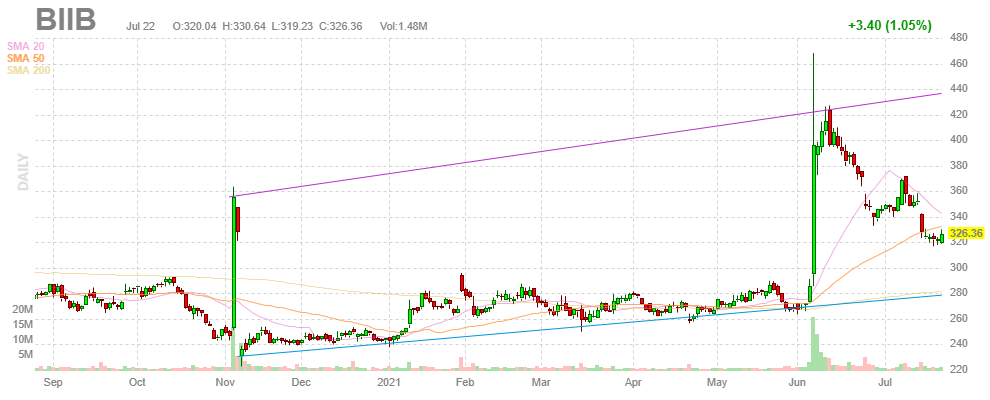Click the 10M volume axis label
Image resolution: width=990 pixels, height=400 pixels.
click(x=21, y=339)
